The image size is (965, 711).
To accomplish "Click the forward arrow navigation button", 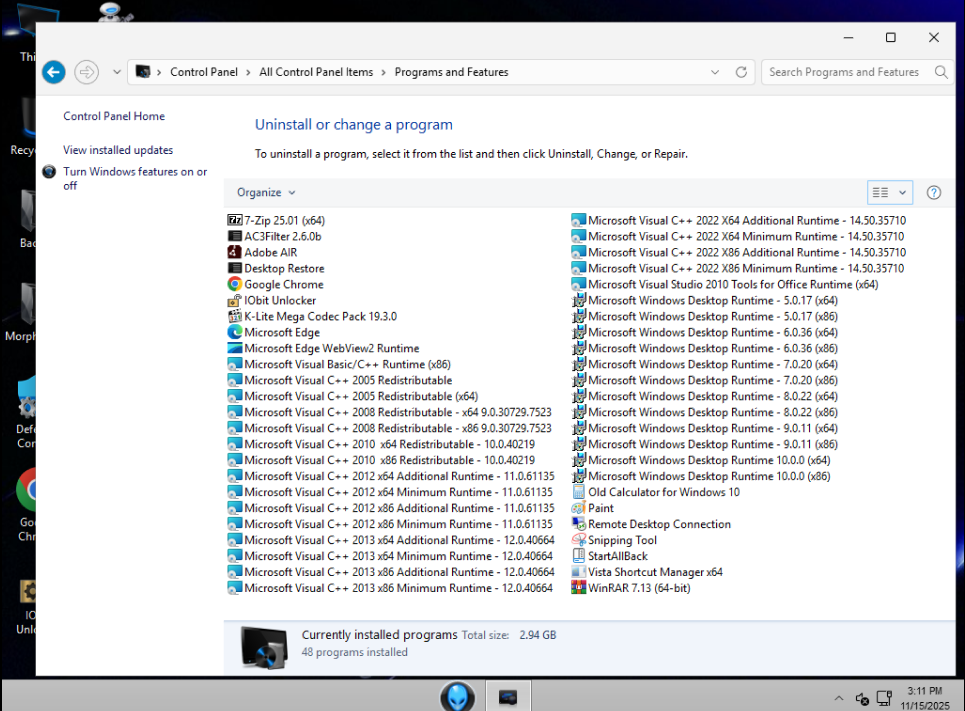I will (x=87, y=72).
